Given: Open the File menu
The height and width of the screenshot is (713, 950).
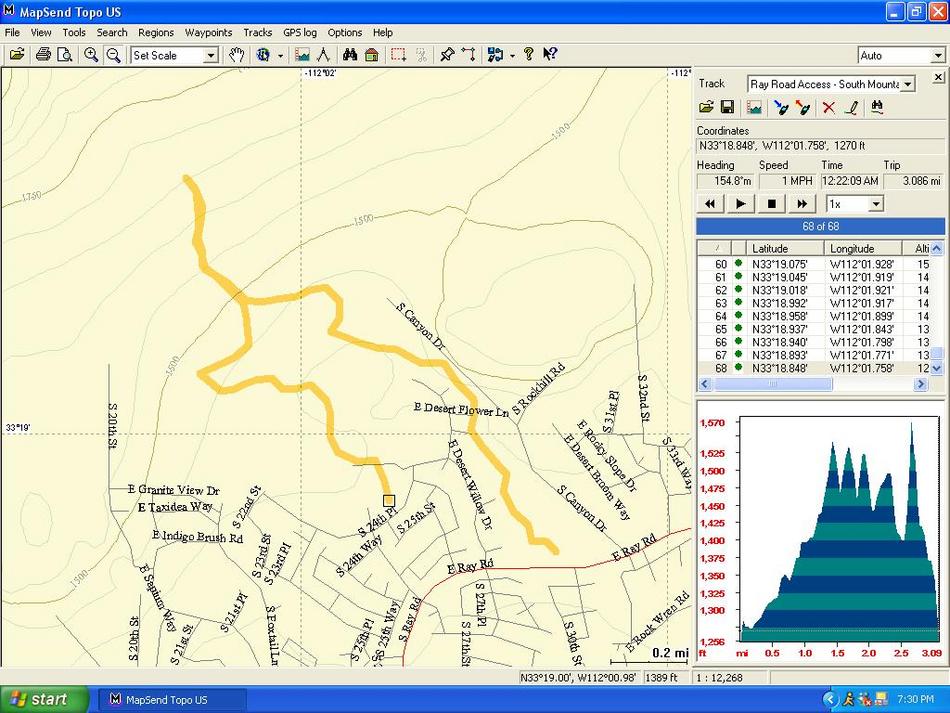Looking at the screenshot, I should click(12, 33).
